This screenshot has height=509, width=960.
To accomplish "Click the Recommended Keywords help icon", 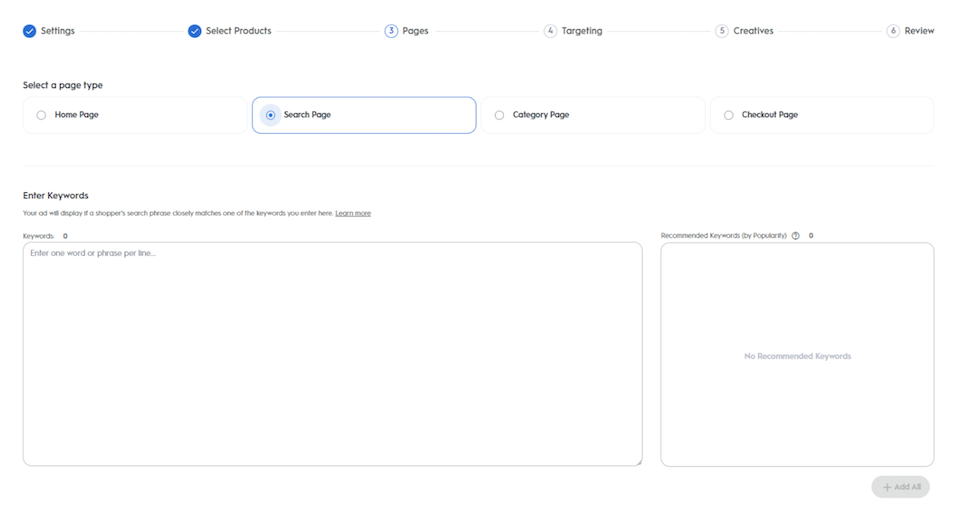I will 796,236.
